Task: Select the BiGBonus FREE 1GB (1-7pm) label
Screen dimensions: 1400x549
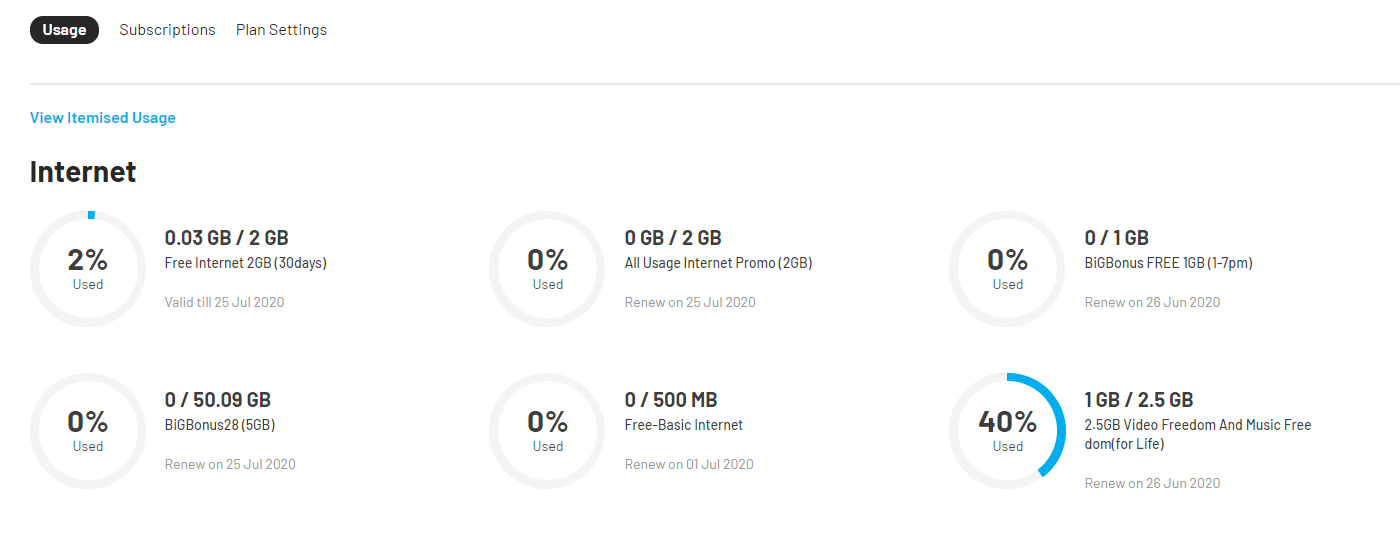Action: click(x=1168, y=263)
